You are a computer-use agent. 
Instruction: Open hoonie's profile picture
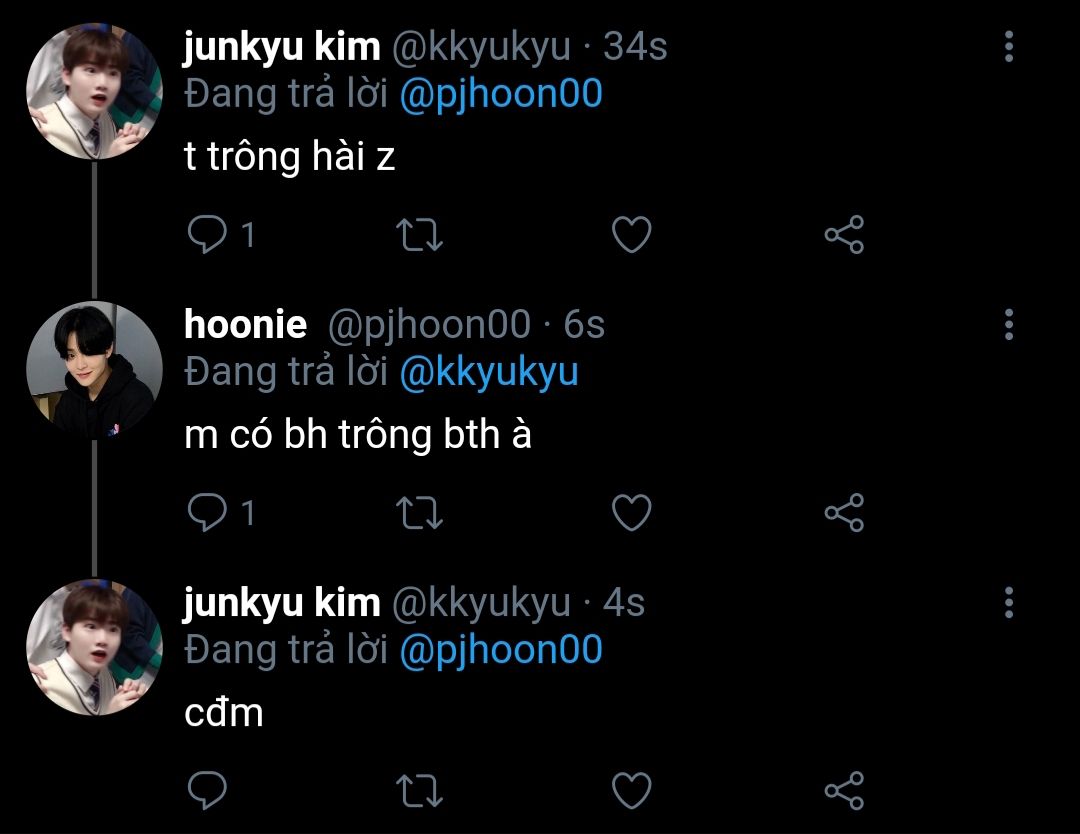pyautogui.click(x=94, y=370)
